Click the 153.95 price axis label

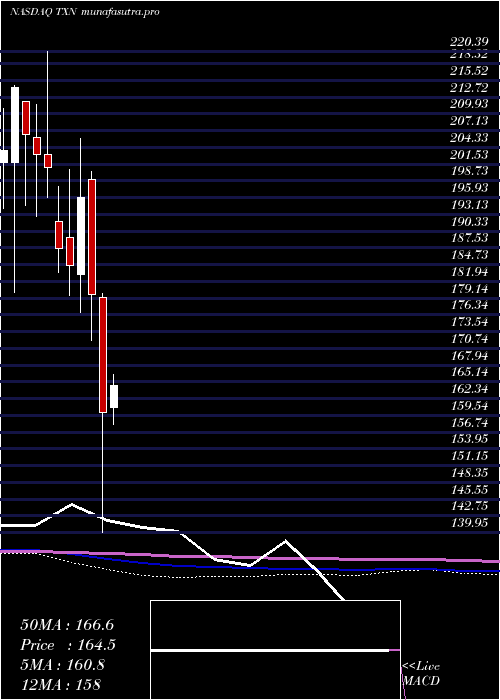coord(469,439)
